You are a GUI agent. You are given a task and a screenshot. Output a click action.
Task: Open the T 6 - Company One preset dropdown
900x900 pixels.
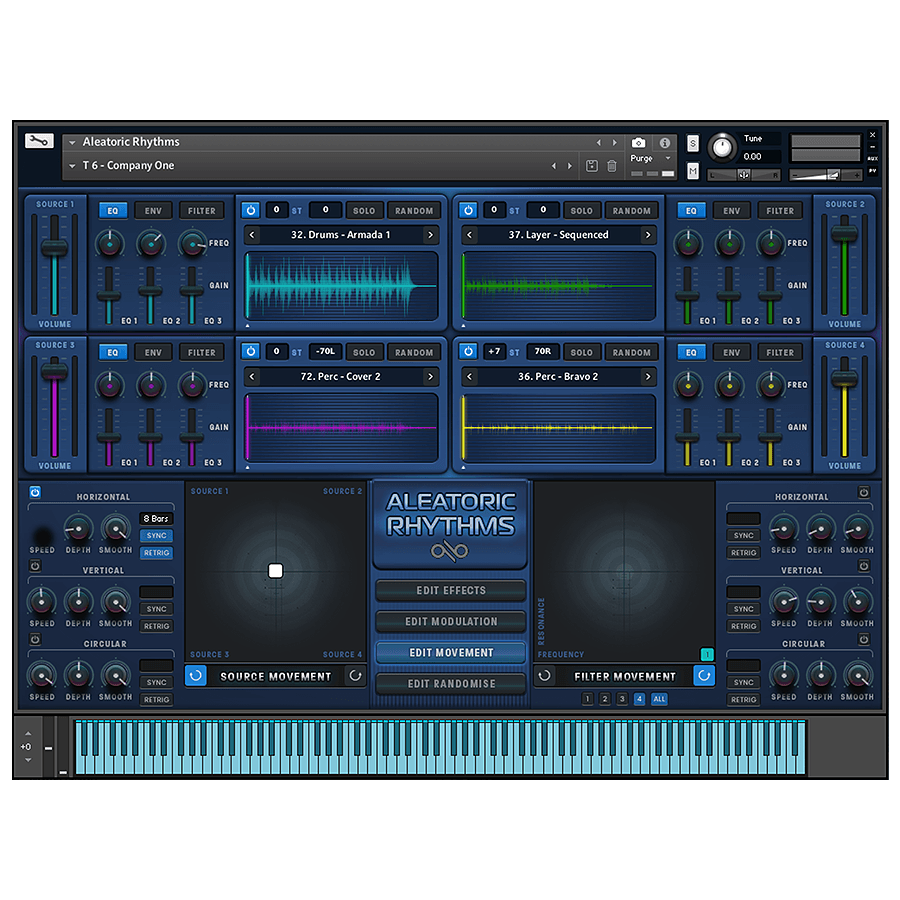72,166
